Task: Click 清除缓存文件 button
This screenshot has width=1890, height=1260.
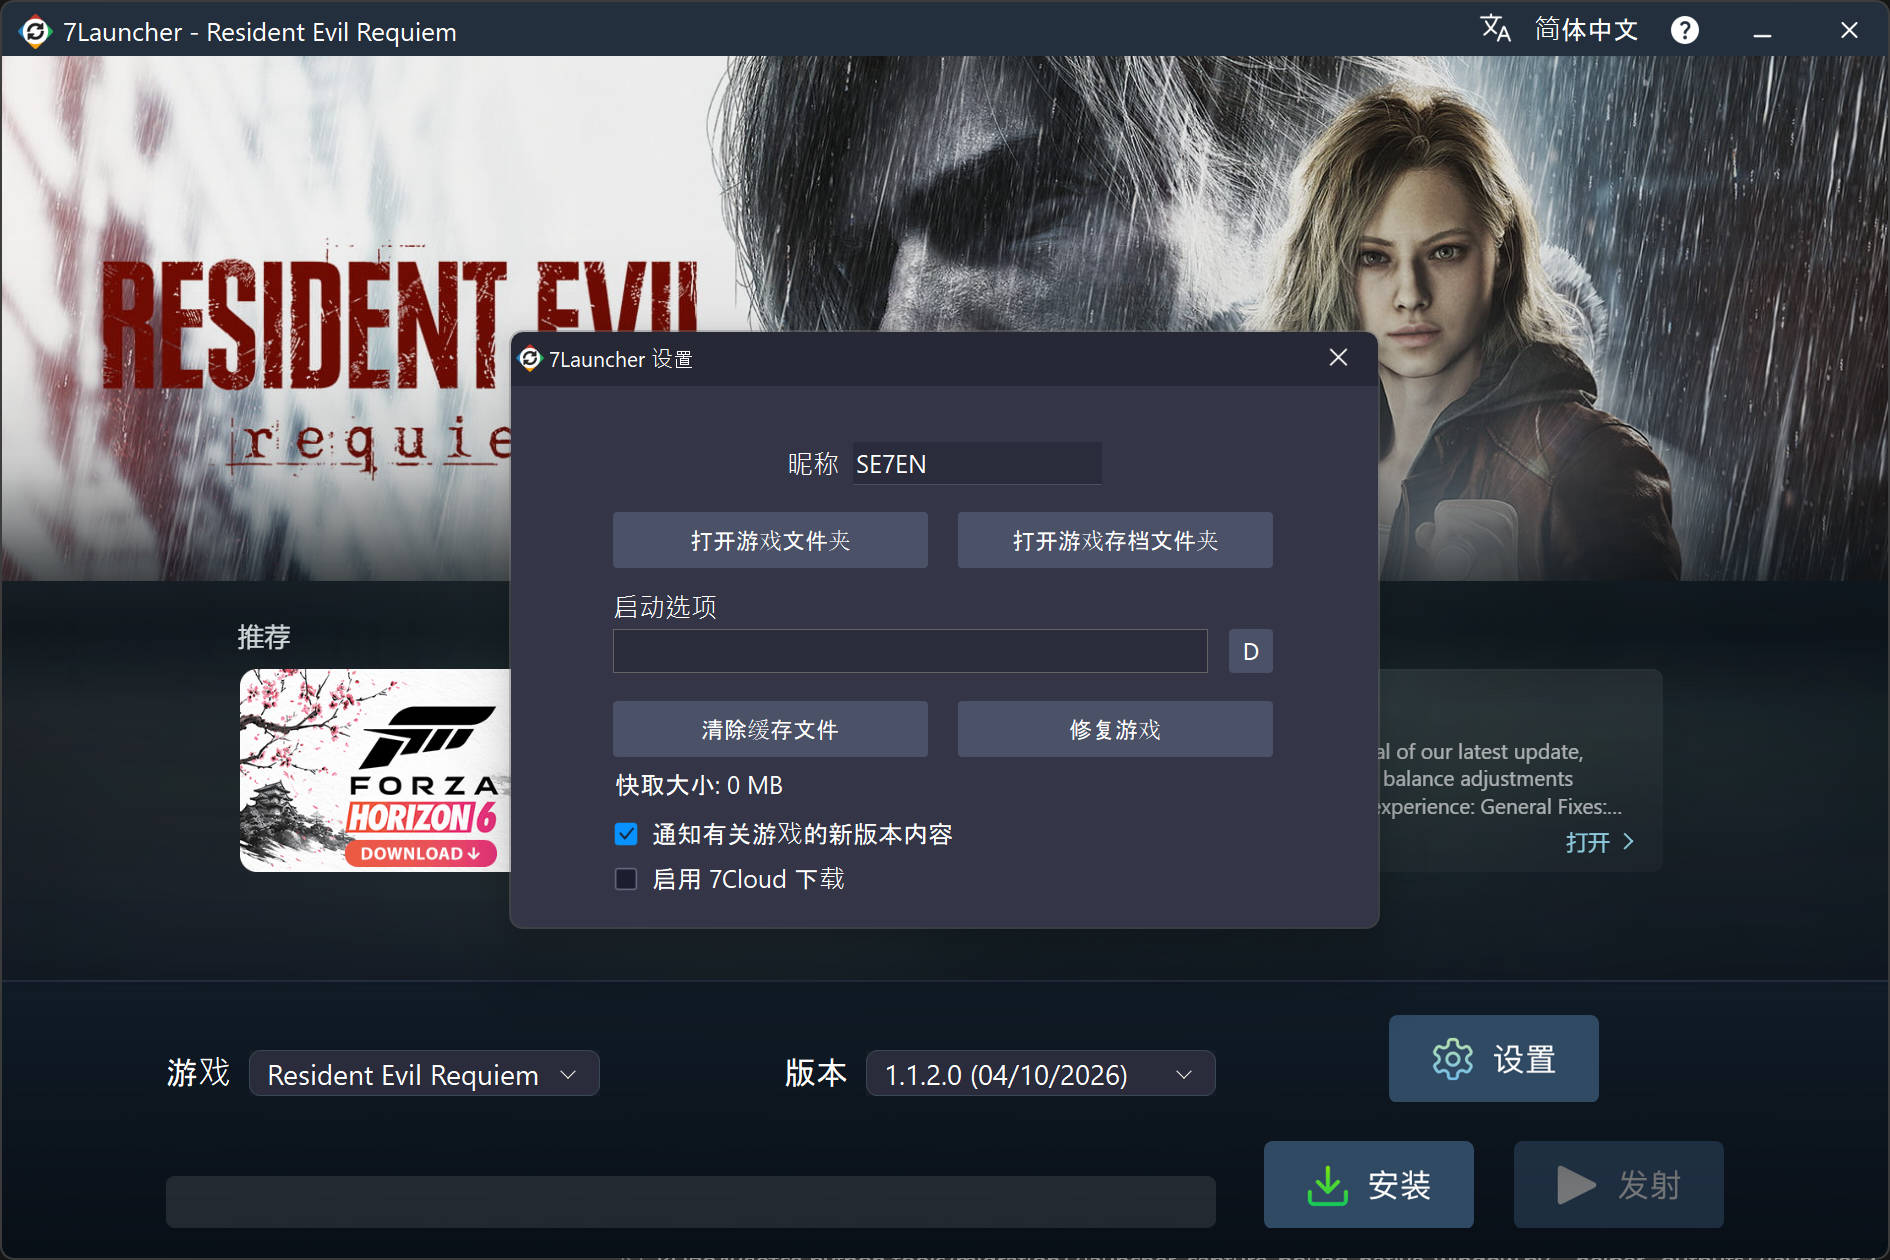Action: 770,729
